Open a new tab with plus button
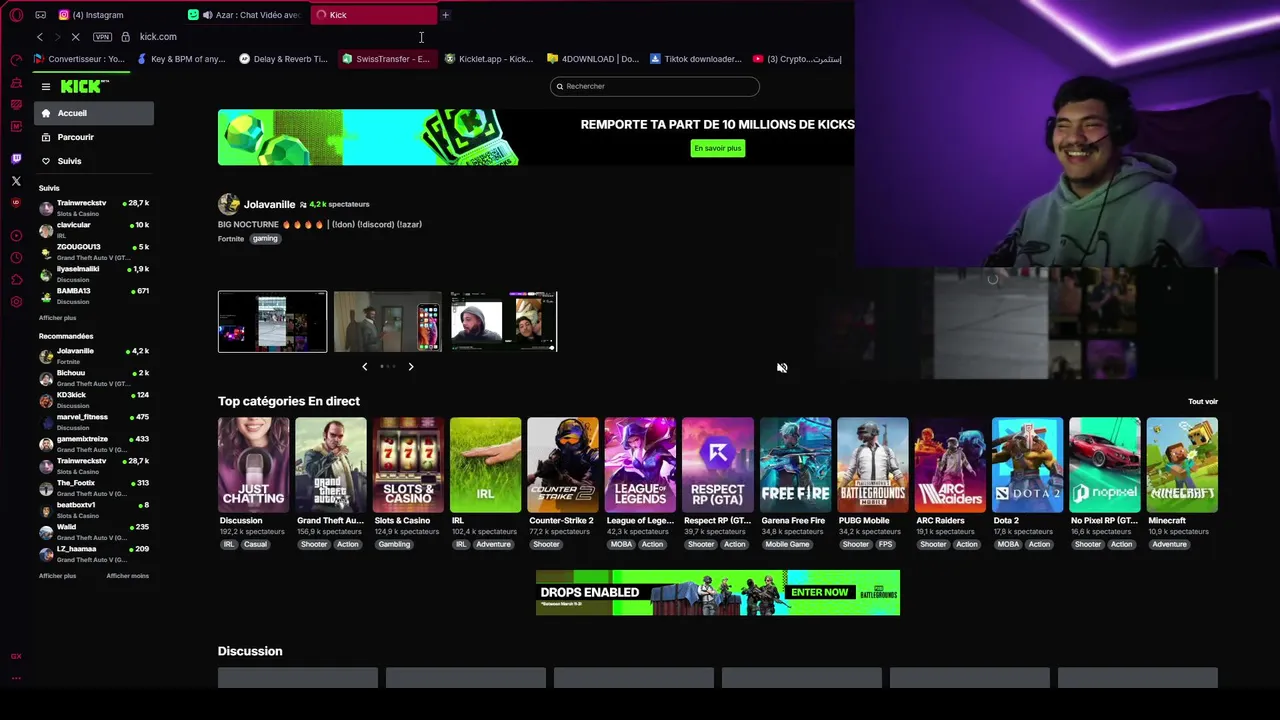This screenshot has width=1280, height=720. (445, 15)
